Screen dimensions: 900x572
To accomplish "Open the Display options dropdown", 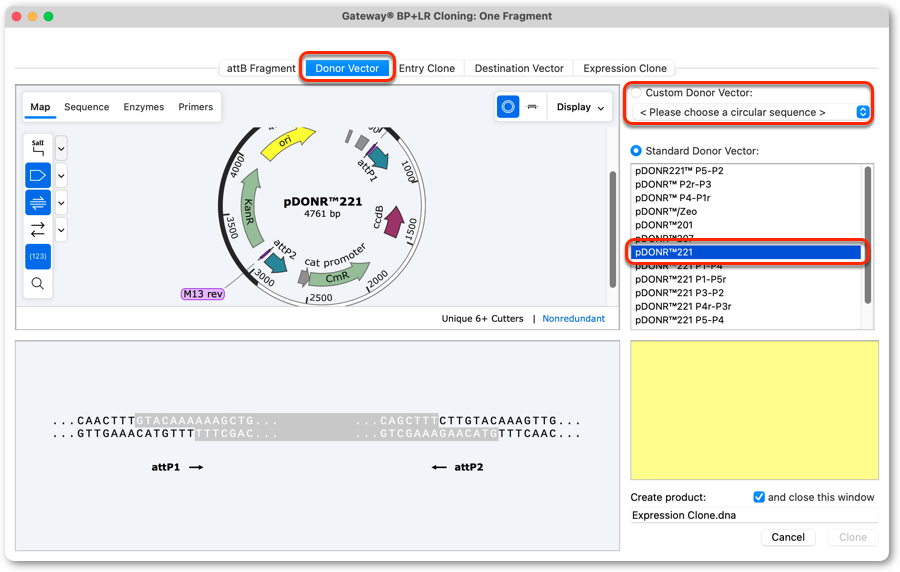I will (x=580, y=107).
